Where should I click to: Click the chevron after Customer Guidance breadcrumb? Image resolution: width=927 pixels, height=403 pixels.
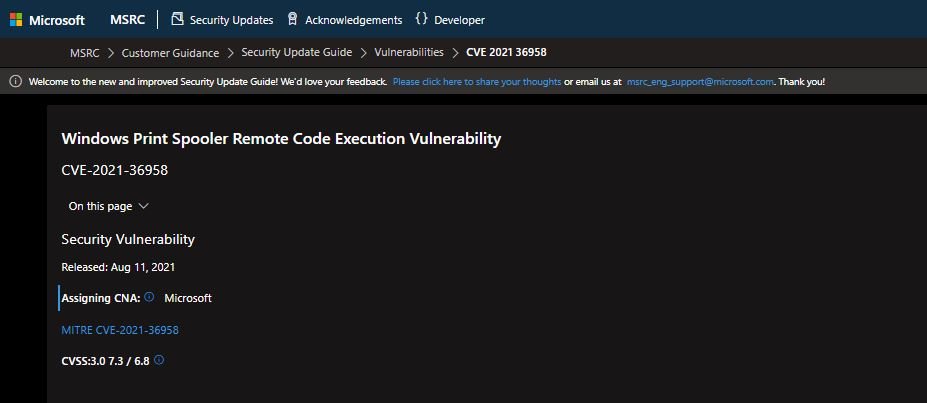[230, 53]
